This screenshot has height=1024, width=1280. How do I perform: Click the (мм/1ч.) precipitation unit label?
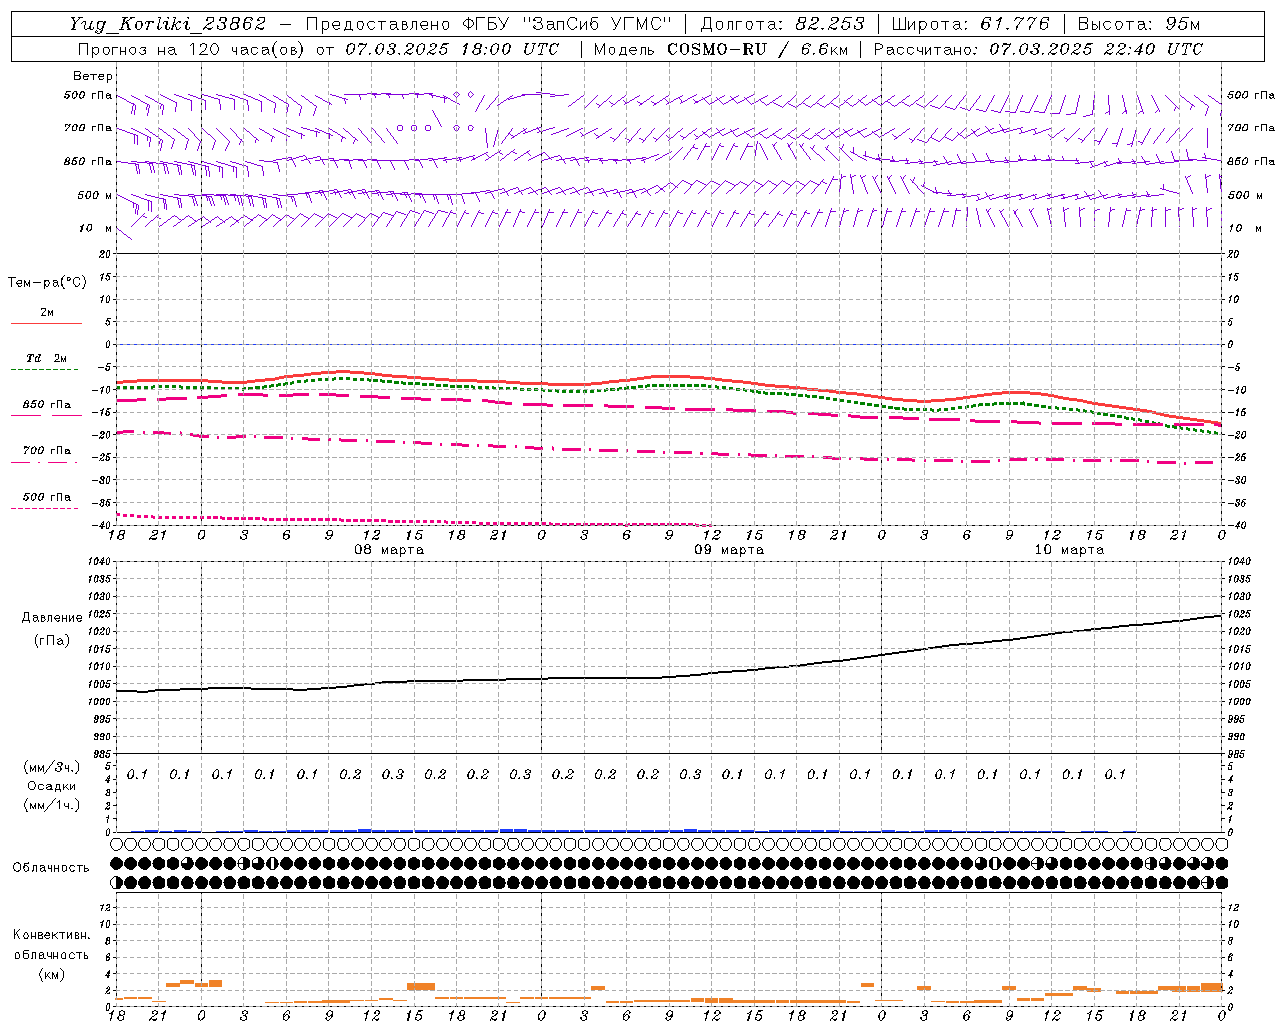pos(52,805)
